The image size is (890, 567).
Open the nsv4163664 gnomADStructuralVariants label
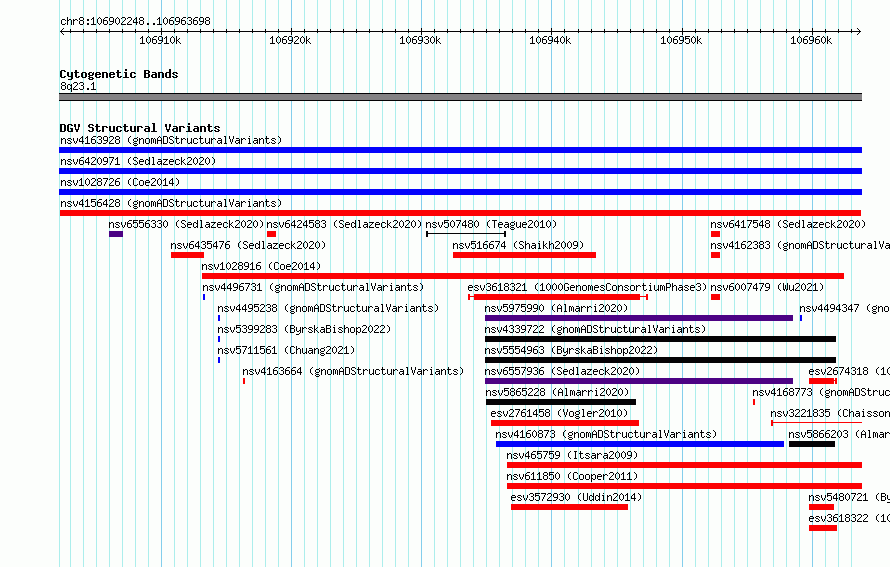[x=353, y=371]
